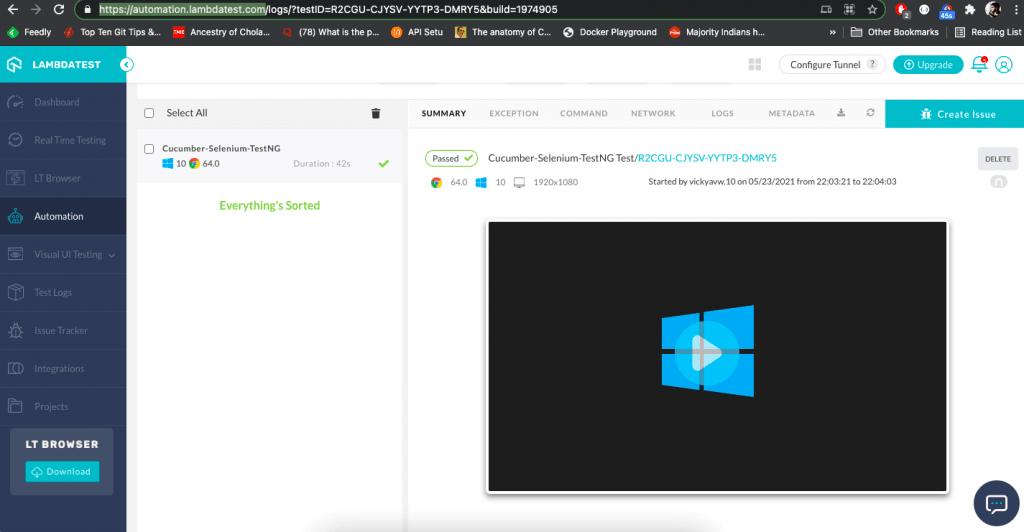Open the Automation sidebar item
The image size is (1024, 532).
(x=59, y=216)
